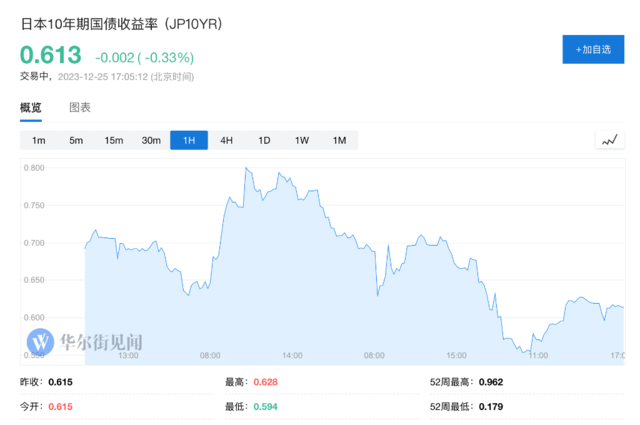640x425 pixels.
Task: Click the 最低 value 0.594
Action: click(265, 406)
